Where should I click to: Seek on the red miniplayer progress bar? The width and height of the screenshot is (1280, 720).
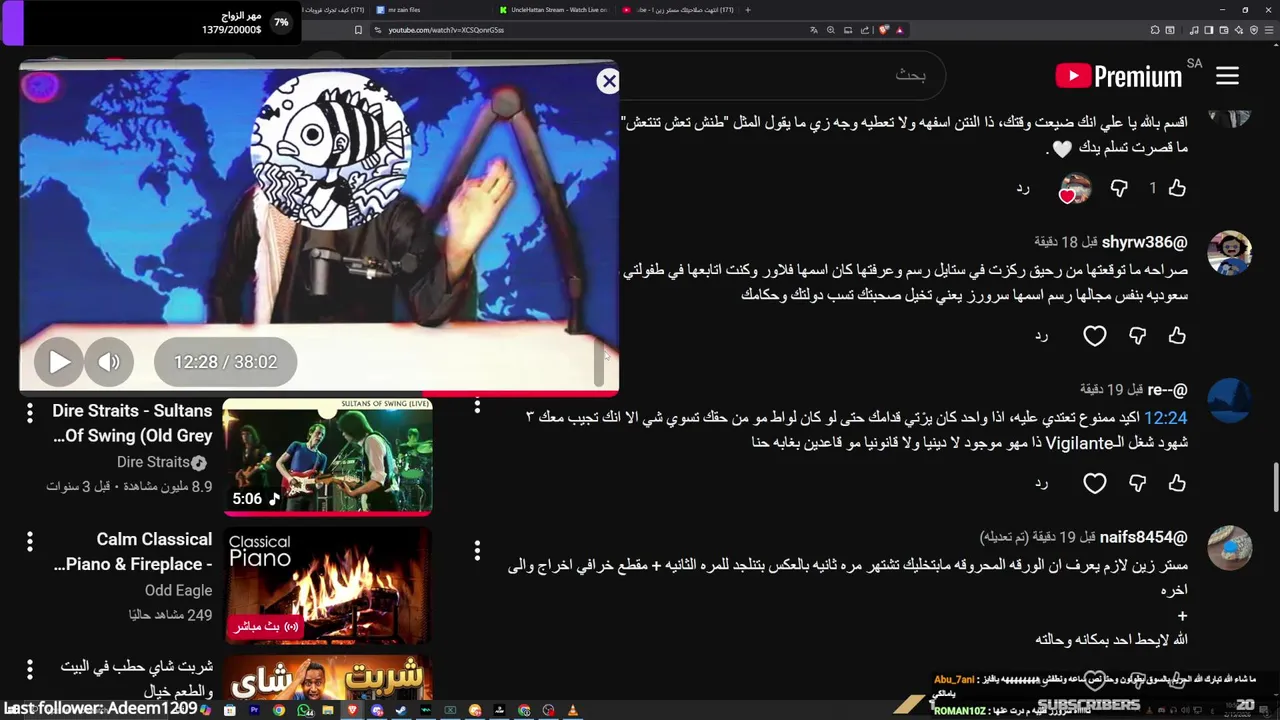(319, 393)
